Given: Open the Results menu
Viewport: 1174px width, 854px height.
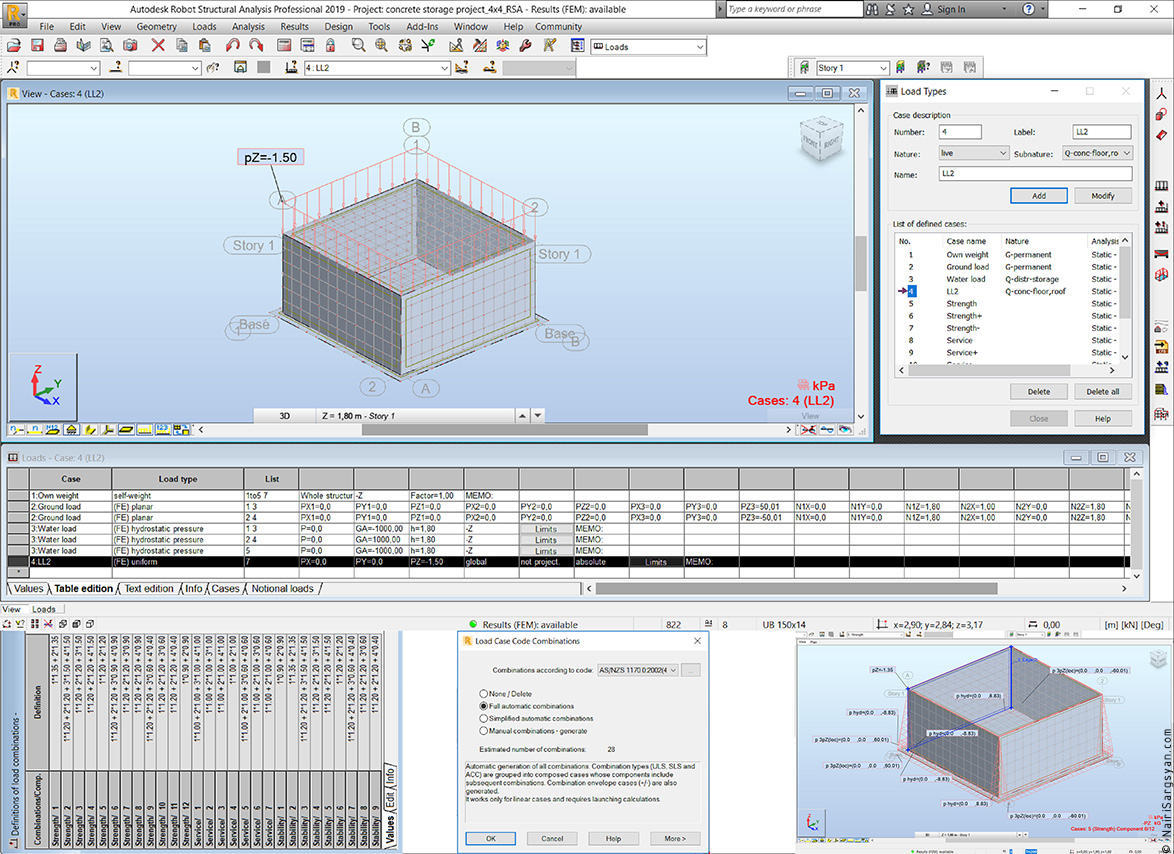Looking at the screenshot, I should [x=294, y=26].
